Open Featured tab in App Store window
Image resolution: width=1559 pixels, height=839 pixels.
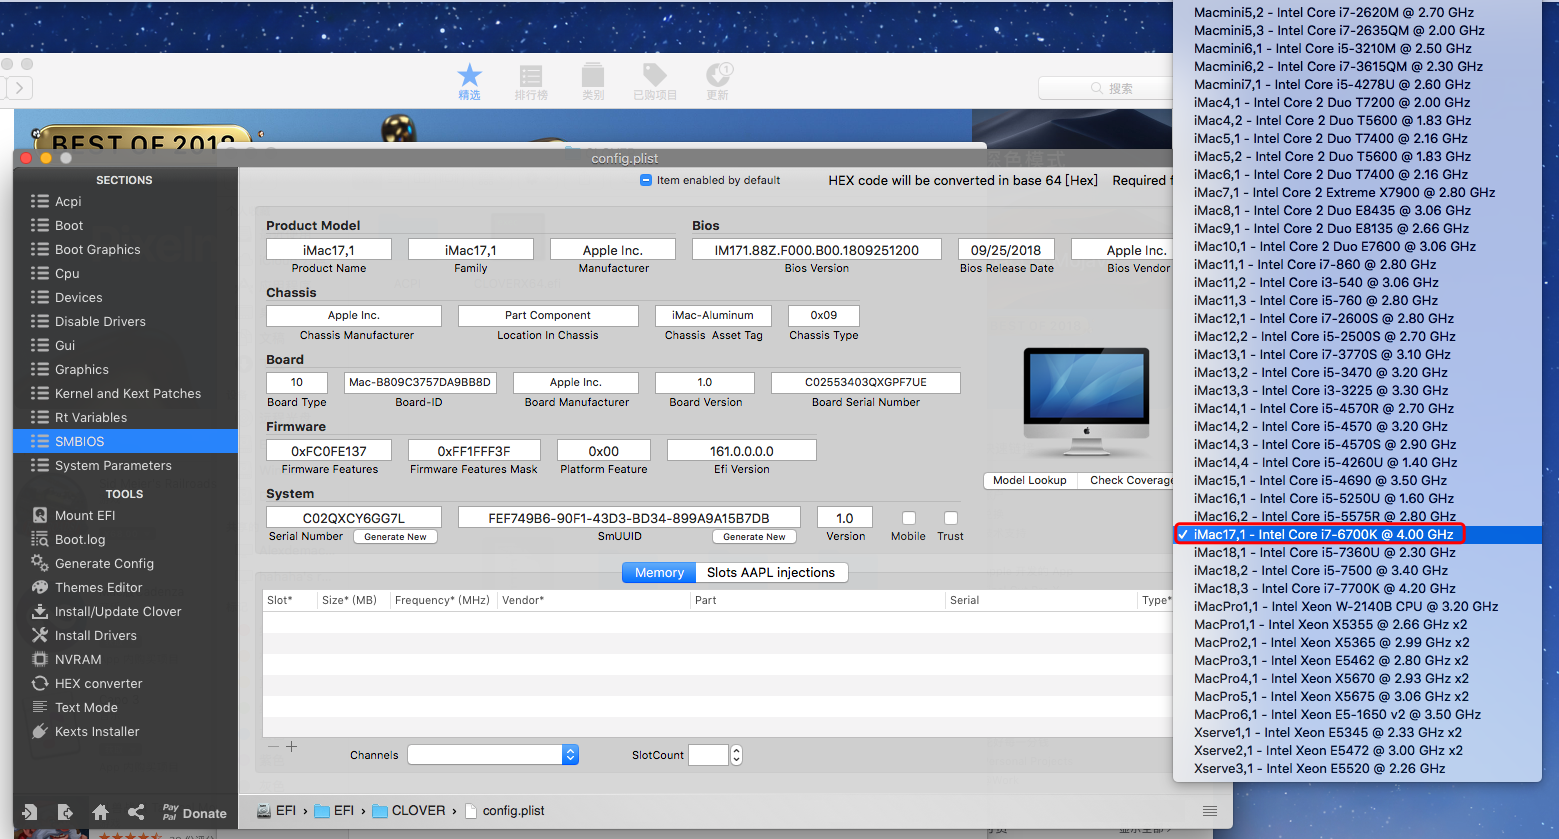pyautogui.click(x=469, y=82)
